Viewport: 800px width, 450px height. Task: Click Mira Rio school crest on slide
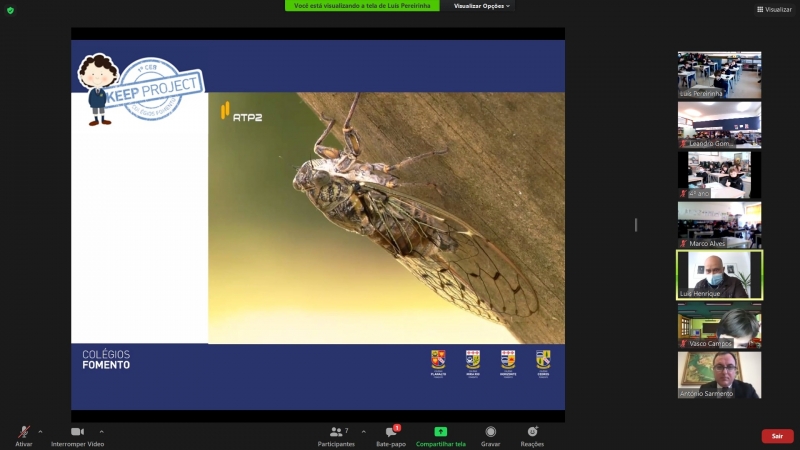coord(473,363)
